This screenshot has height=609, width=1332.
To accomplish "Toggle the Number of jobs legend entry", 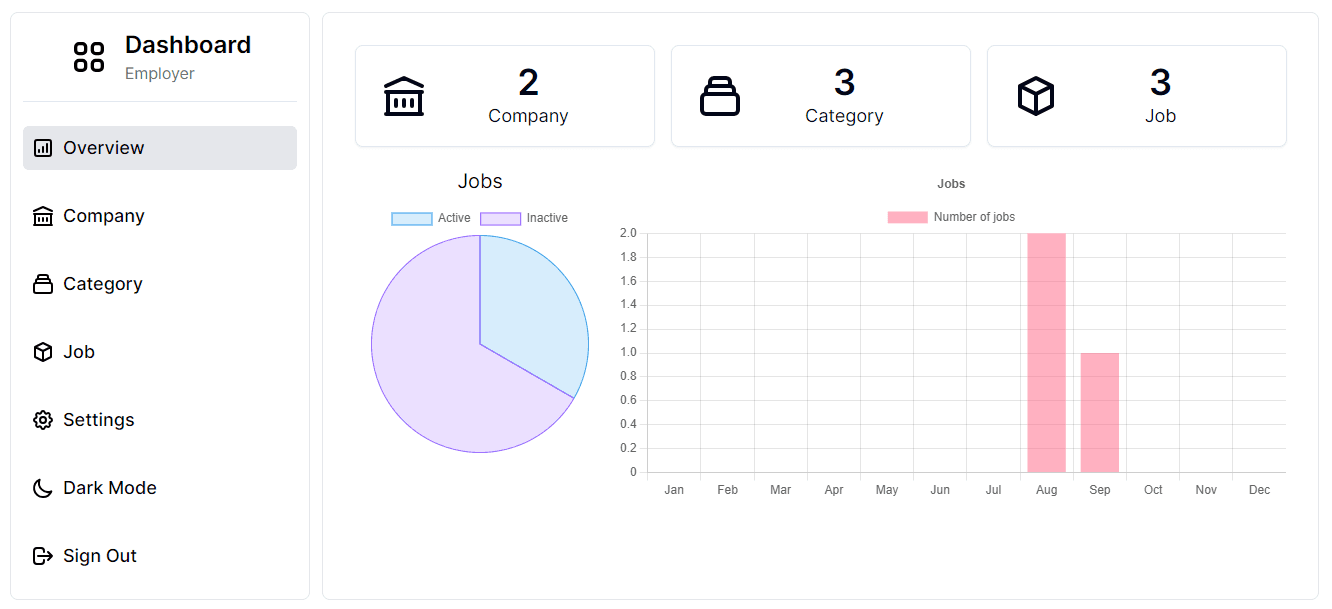I will [x=950, y=216].
